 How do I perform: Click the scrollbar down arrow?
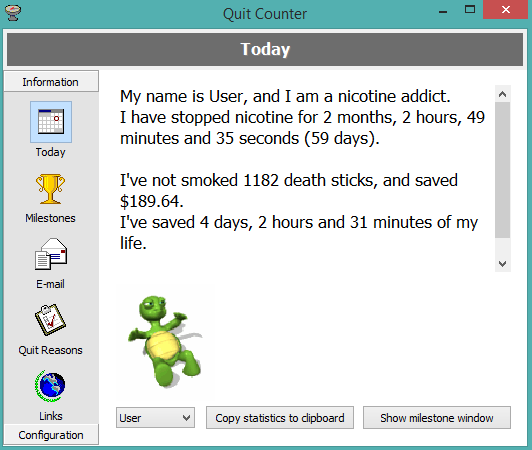click(x=502, y=263)
